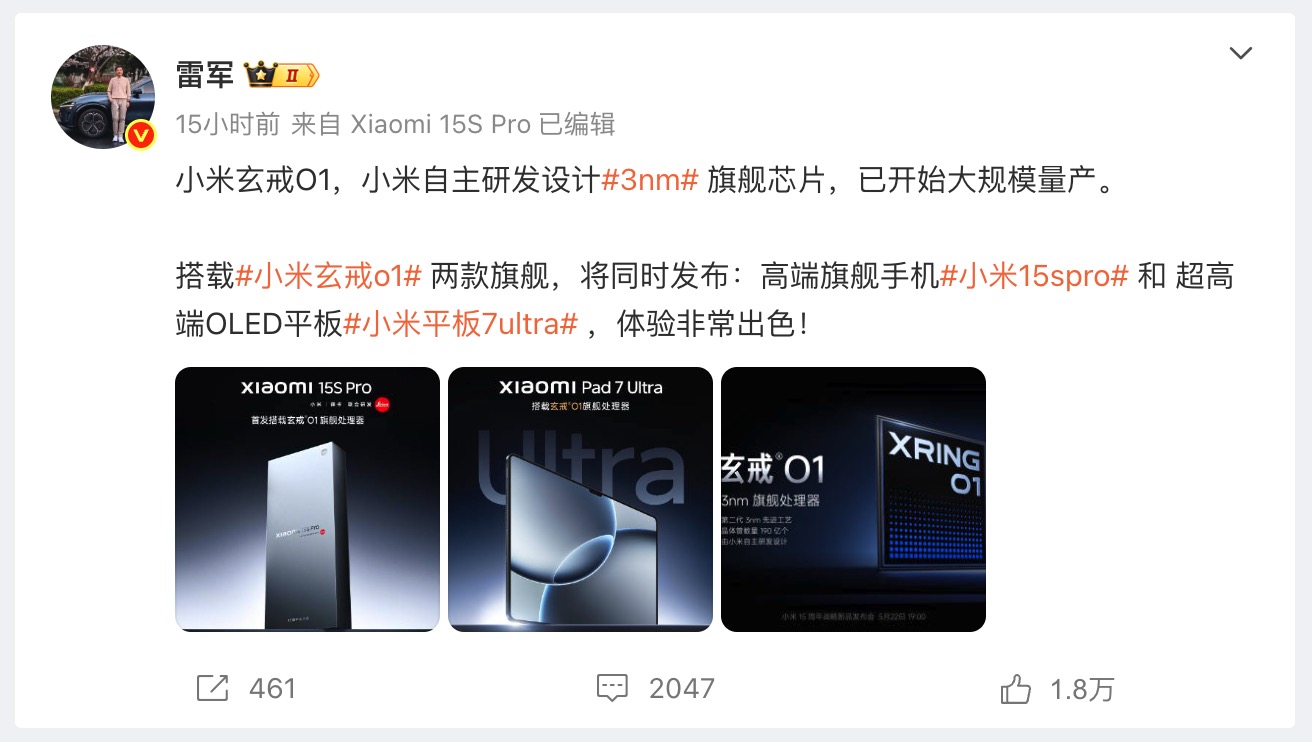Open the #小米玄戒o1# hashtag
The image size is (1312, 742).
[328, 276]
